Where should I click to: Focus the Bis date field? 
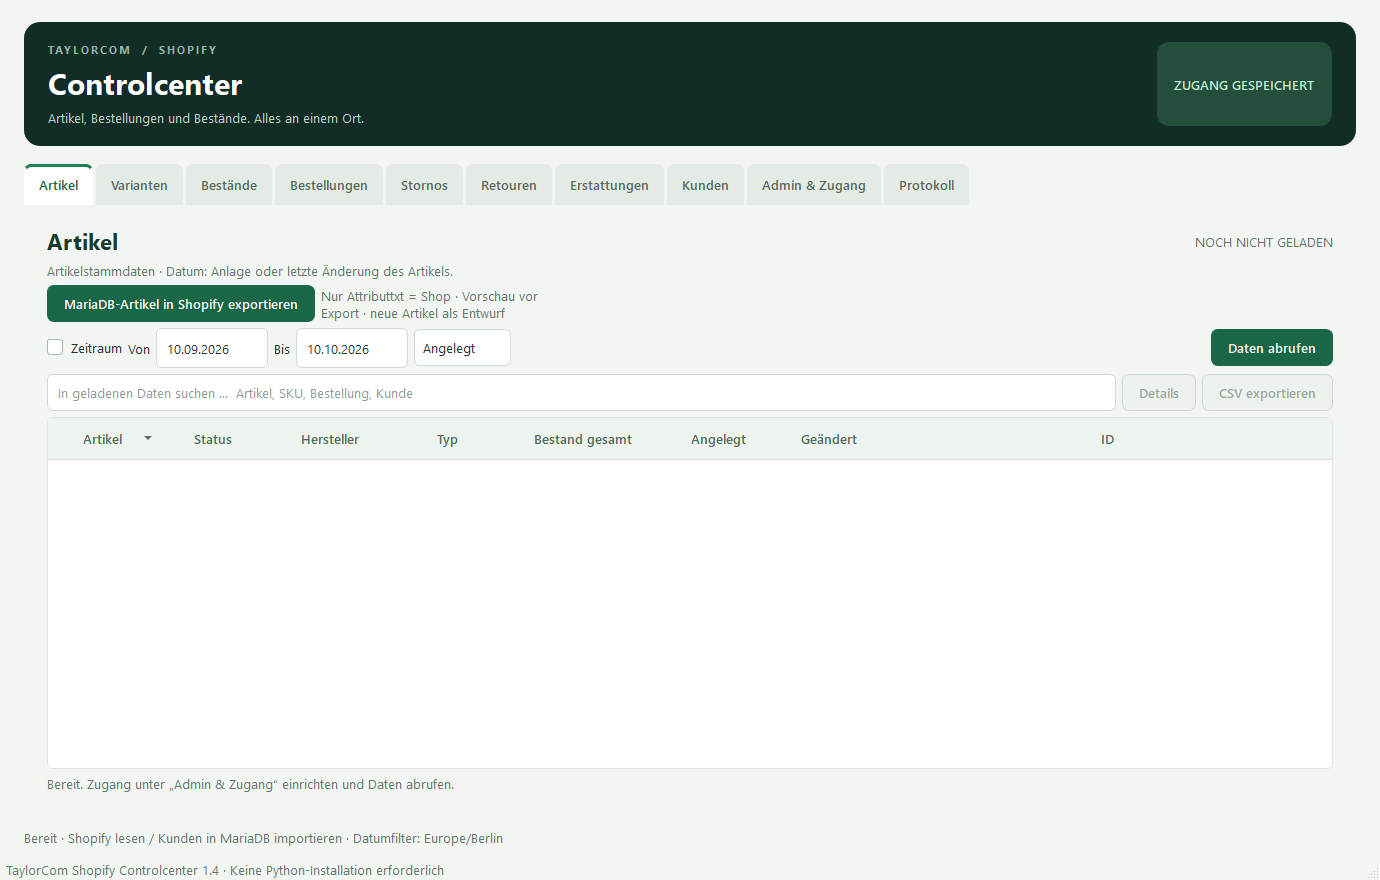click(352, 348)
